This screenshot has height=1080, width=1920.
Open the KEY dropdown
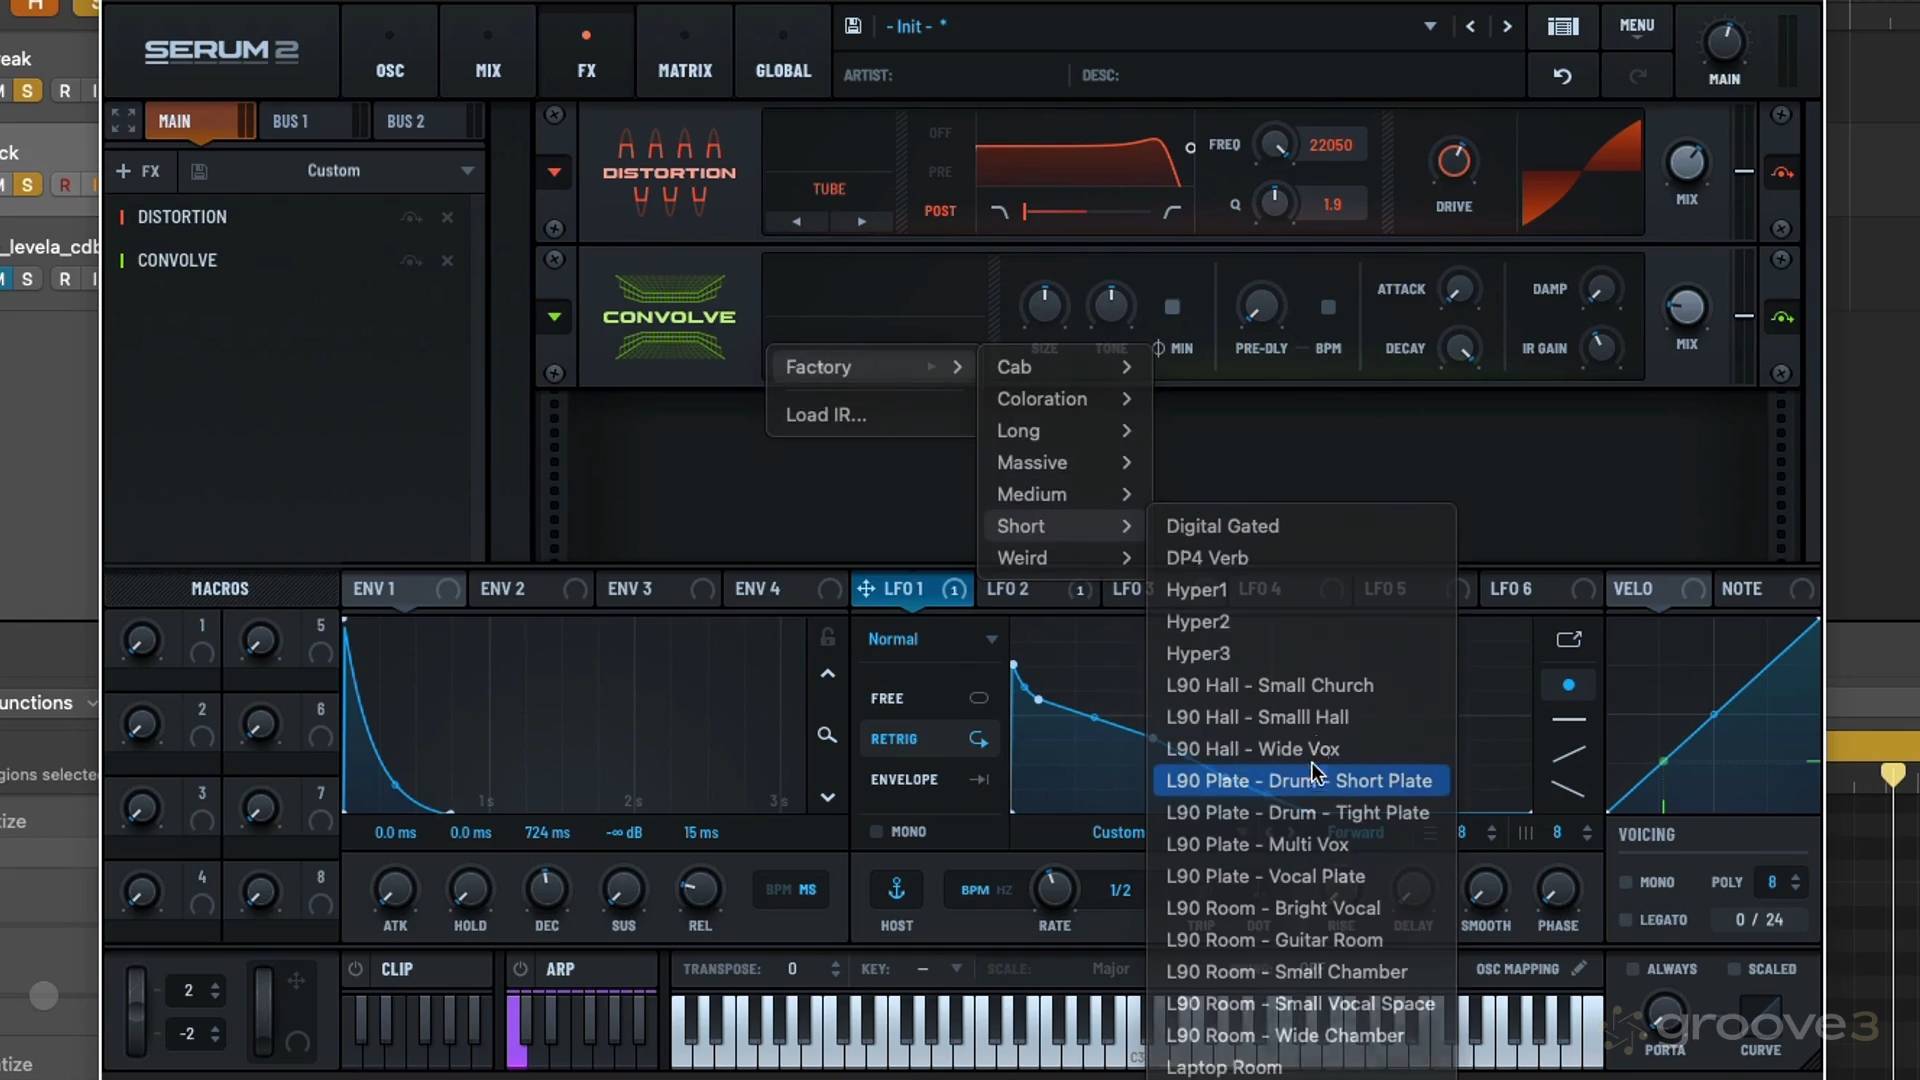coord(940,969)
